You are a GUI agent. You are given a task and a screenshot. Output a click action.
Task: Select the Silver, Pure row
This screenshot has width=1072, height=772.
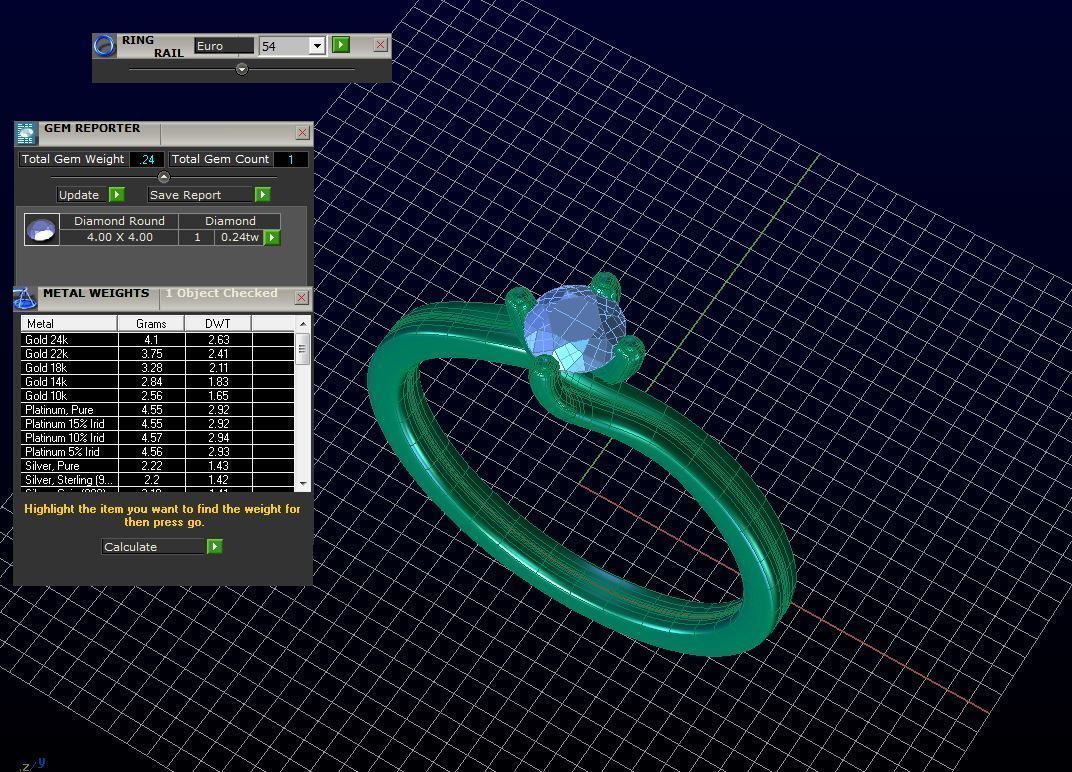click(158, 466)
